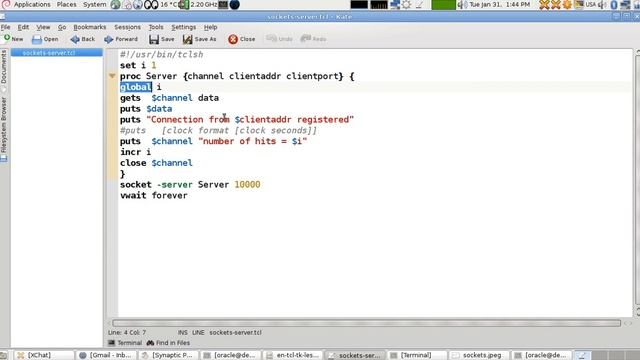
Task: Click the gets $channel data line
Action: coord(169,98)
